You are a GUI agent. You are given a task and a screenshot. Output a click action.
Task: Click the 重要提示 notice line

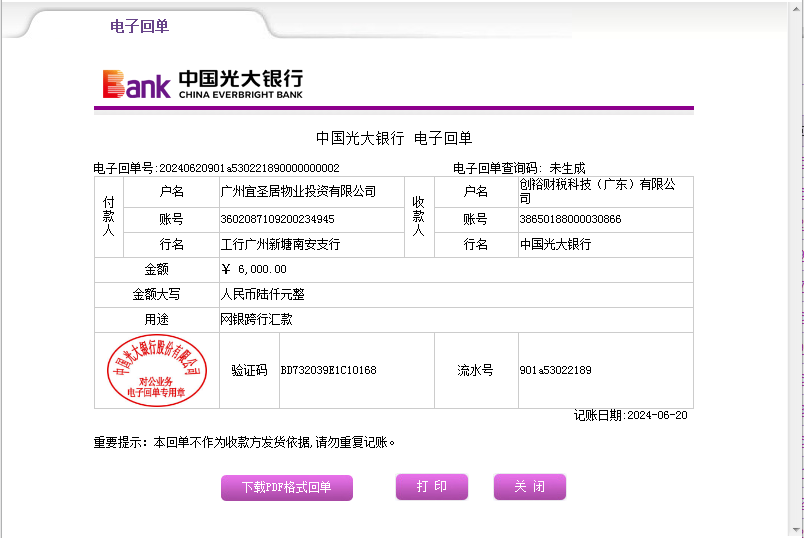click(x=244, y=442)
